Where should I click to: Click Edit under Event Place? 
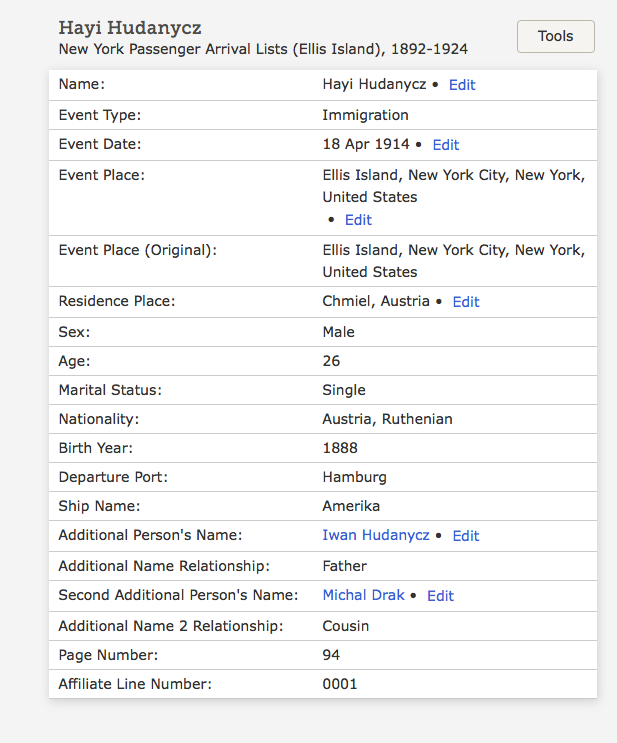(358, 220)
